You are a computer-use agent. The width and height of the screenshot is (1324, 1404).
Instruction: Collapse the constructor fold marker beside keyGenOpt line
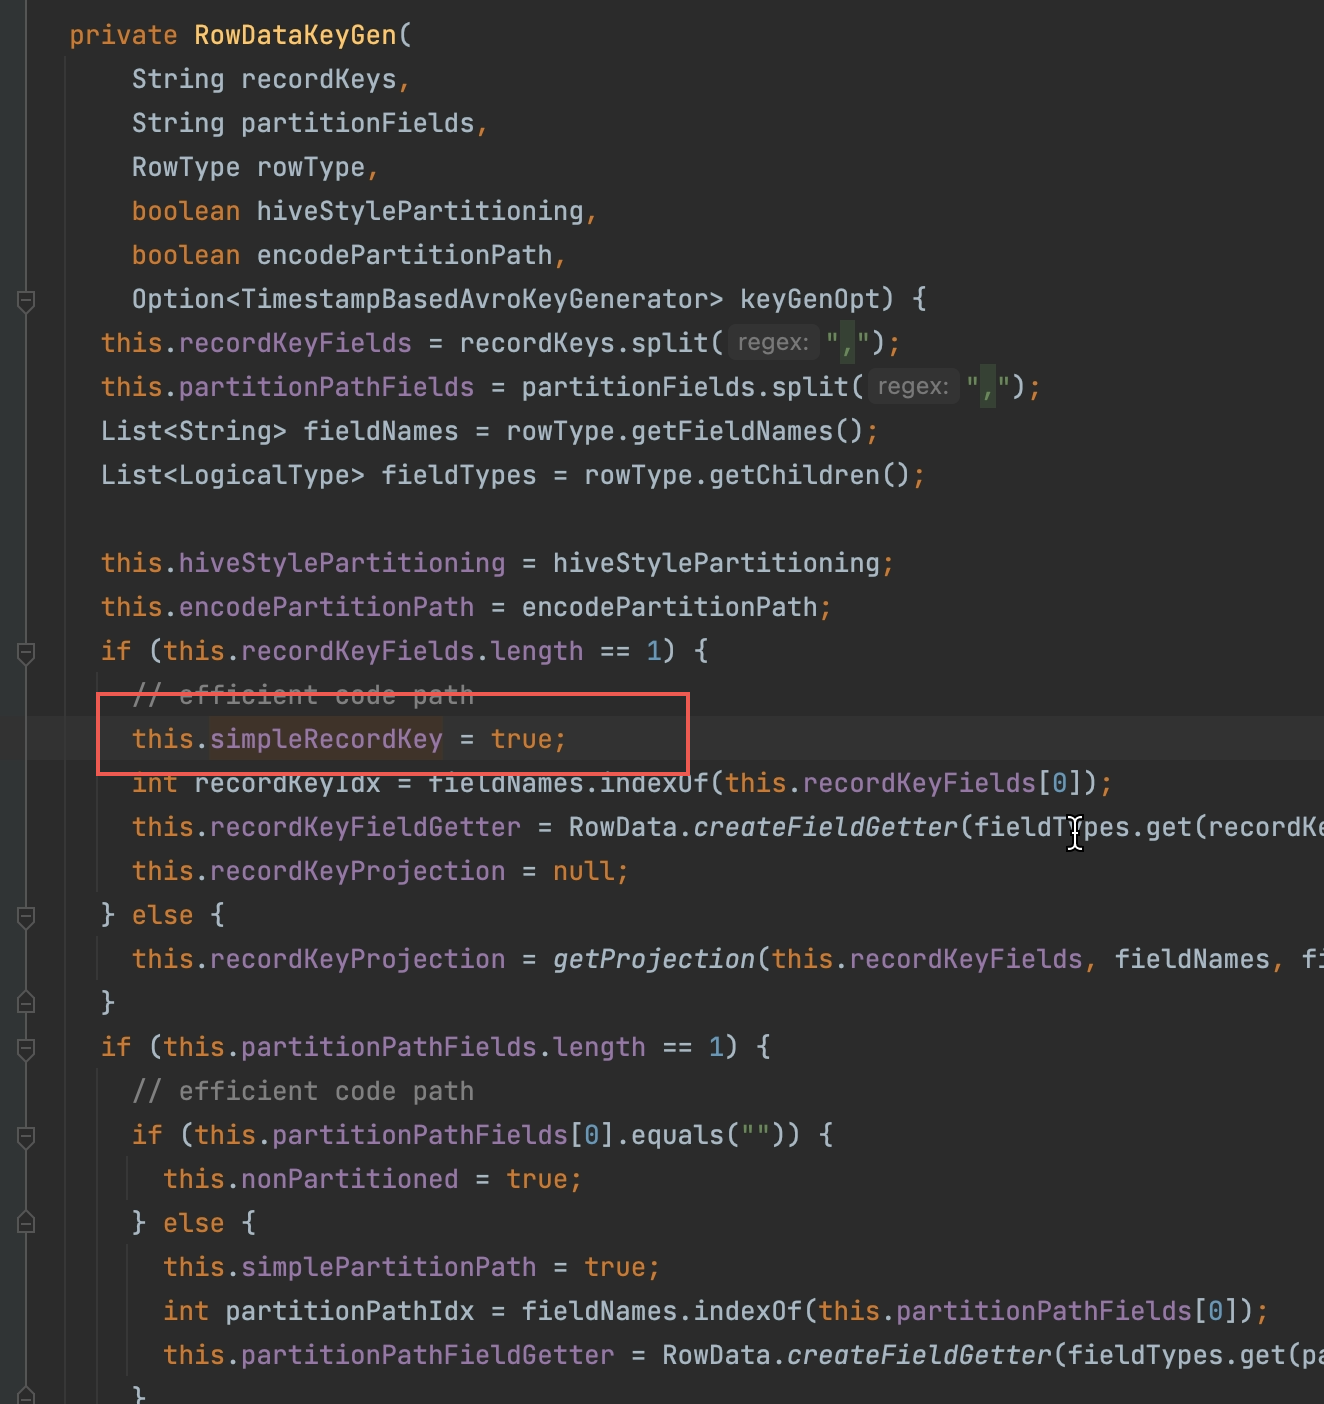[27, 300]
